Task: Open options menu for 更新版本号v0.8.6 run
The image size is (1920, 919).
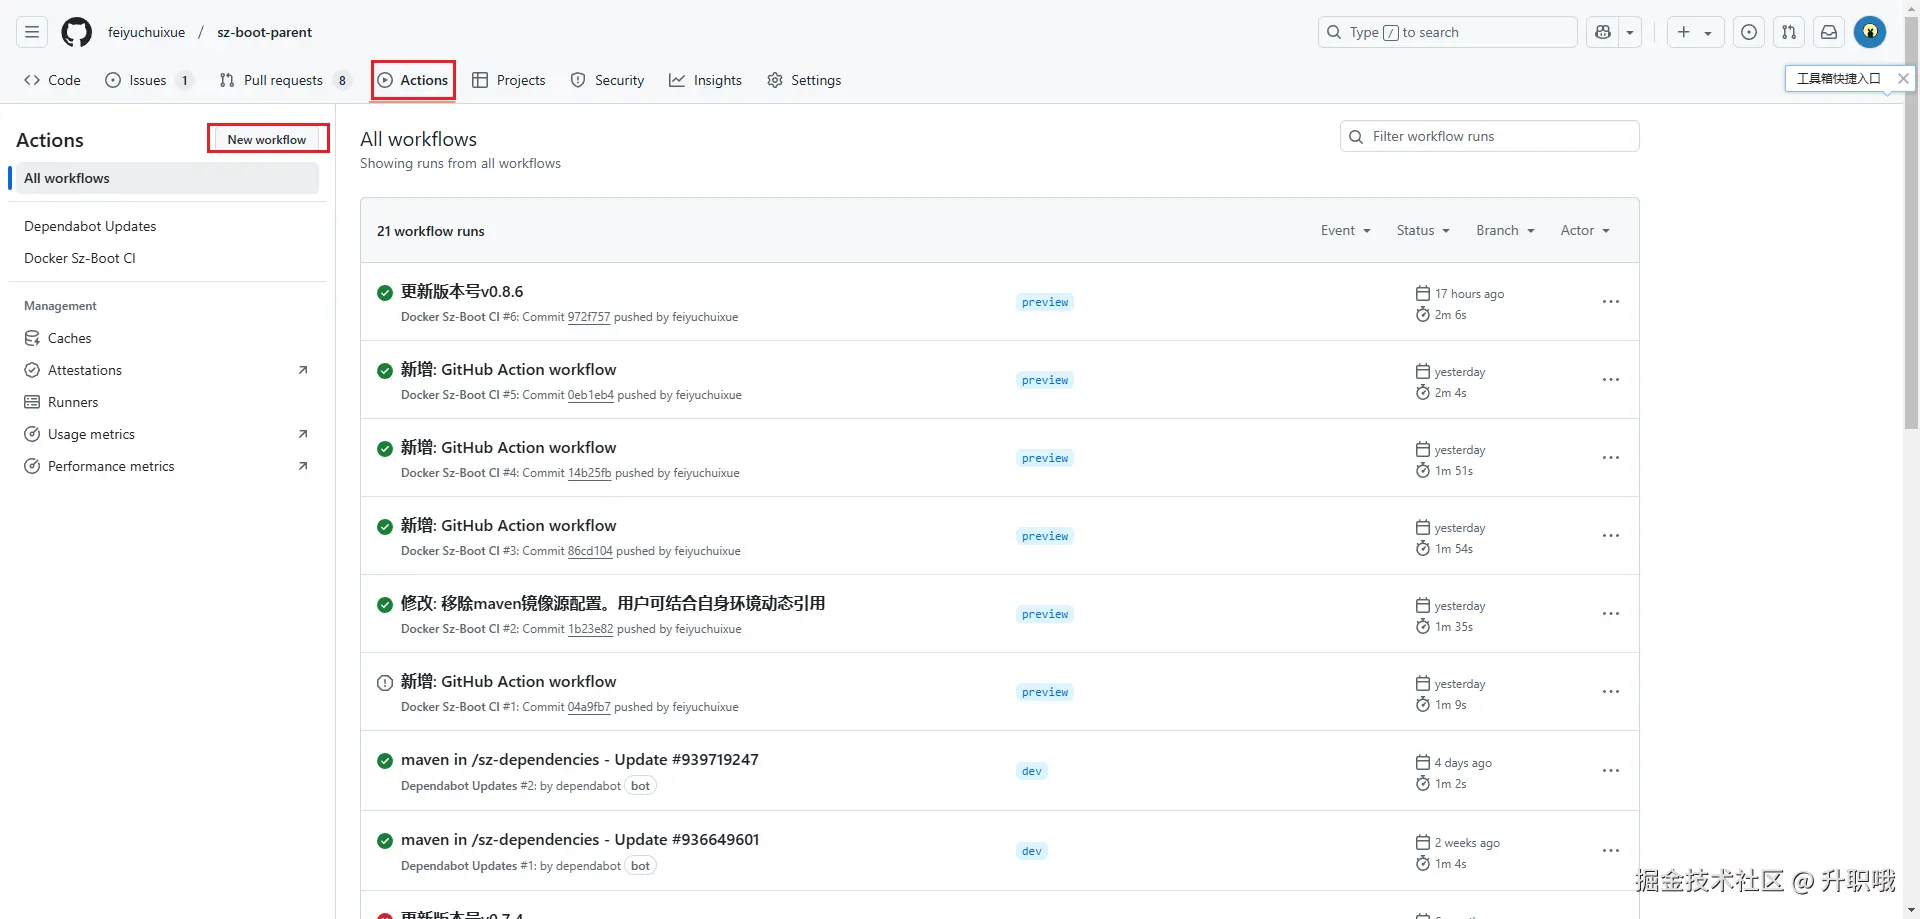Action: 1610,302
